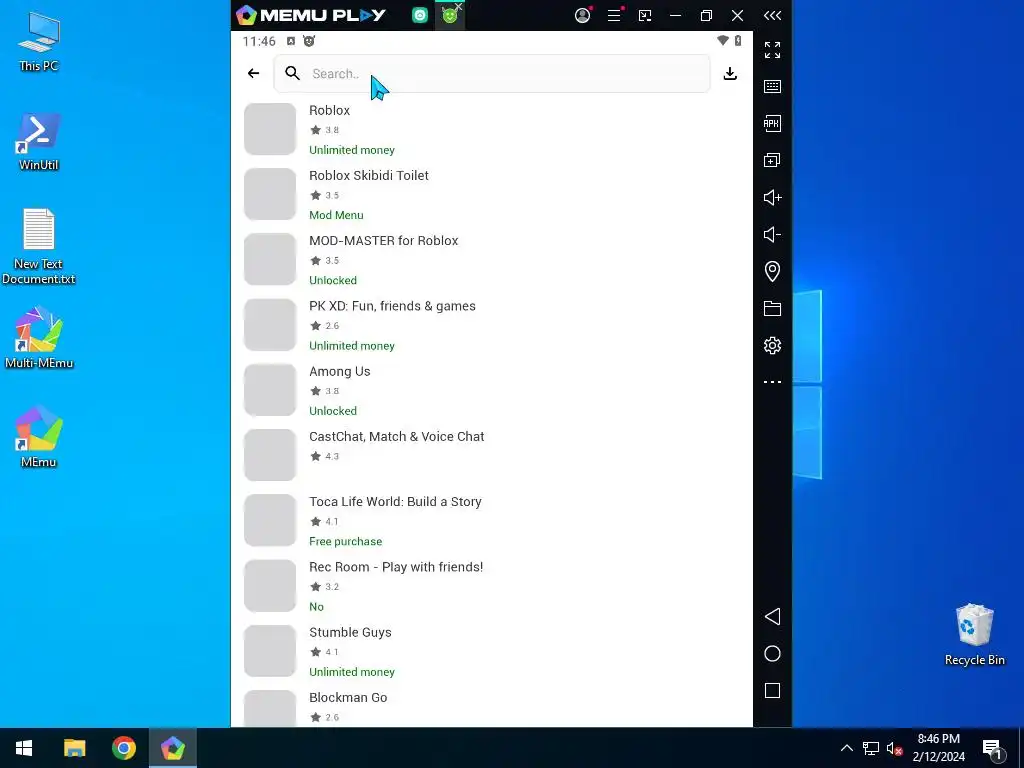The height and width of the screenshot is (768, 1024).
Task: Open PK XD: Fun, friends & games
Action: (492, 325)
